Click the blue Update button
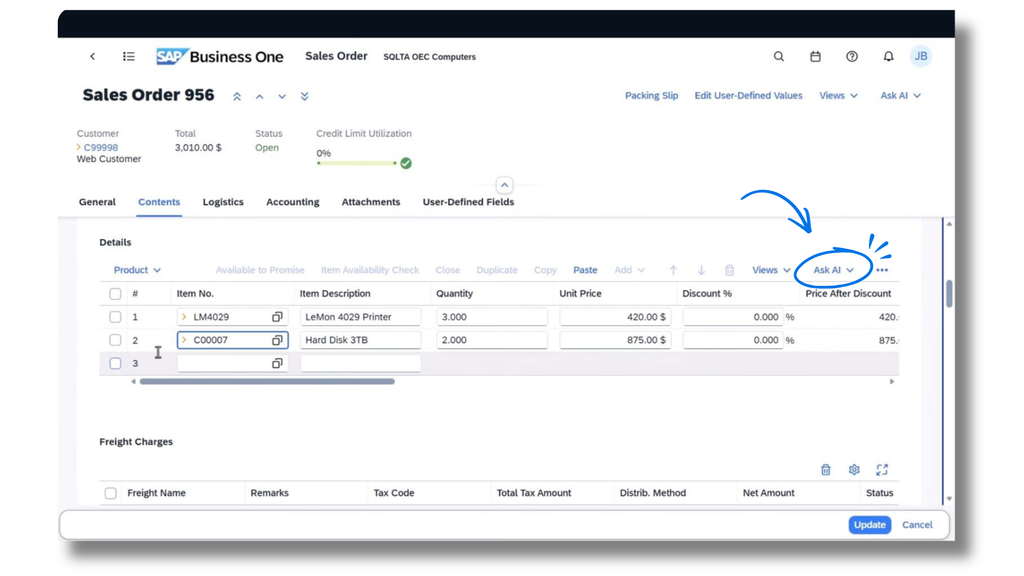This screenshot has width=1024, height=576. click(869, 524)
